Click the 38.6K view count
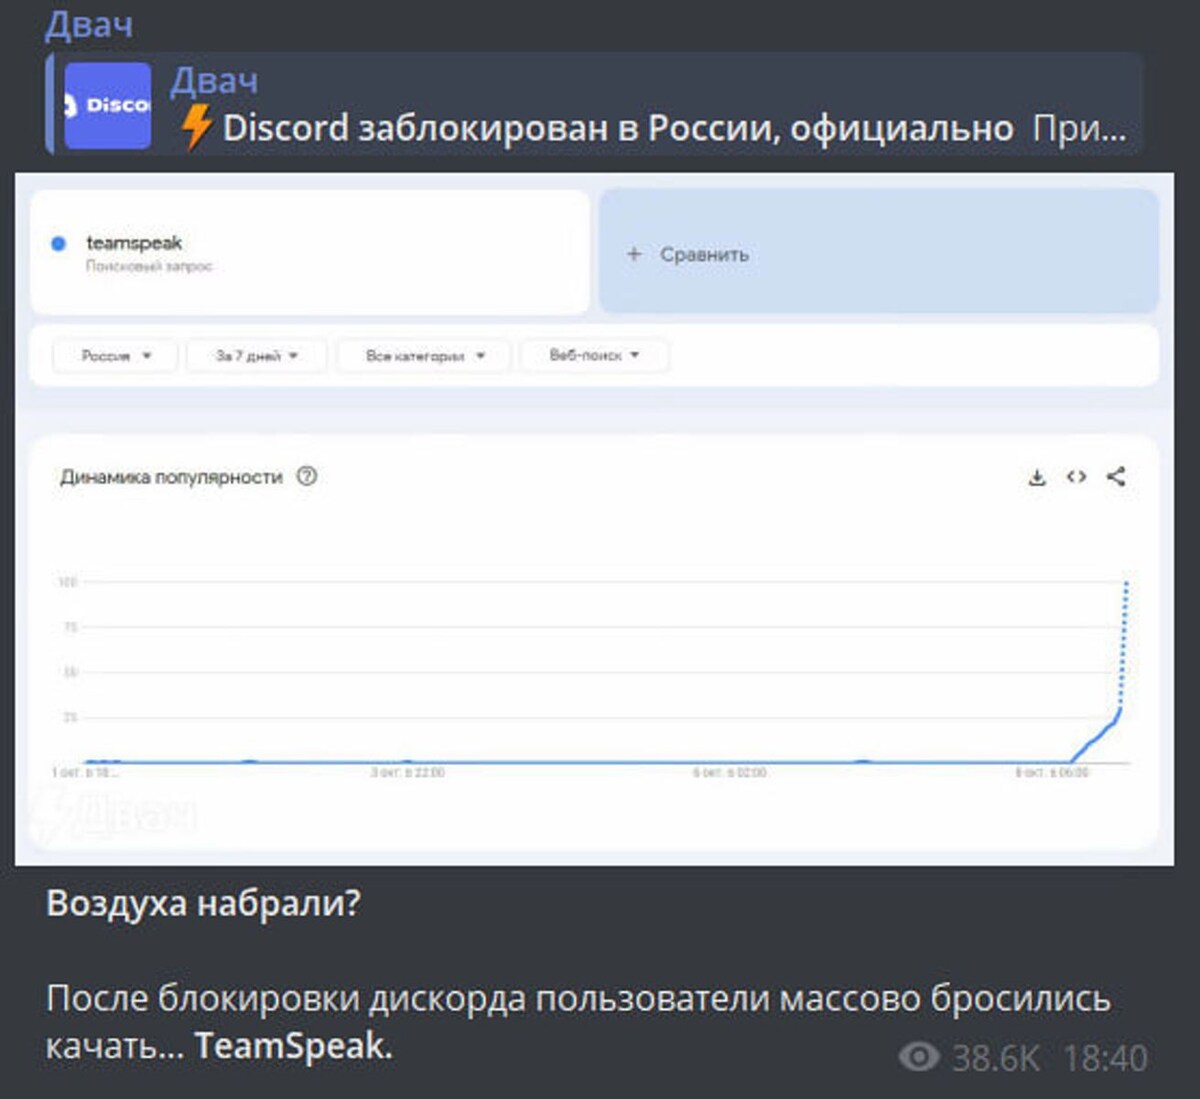The width and height of the screenshot is (1200, 1099). (x=995, y=1058)
